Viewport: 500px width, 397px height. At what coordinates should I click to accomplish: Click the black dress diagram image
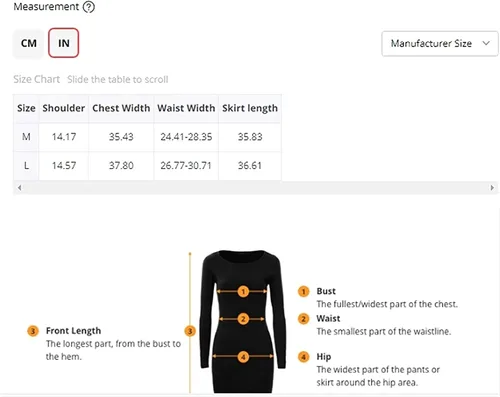(x=243, y=321)
